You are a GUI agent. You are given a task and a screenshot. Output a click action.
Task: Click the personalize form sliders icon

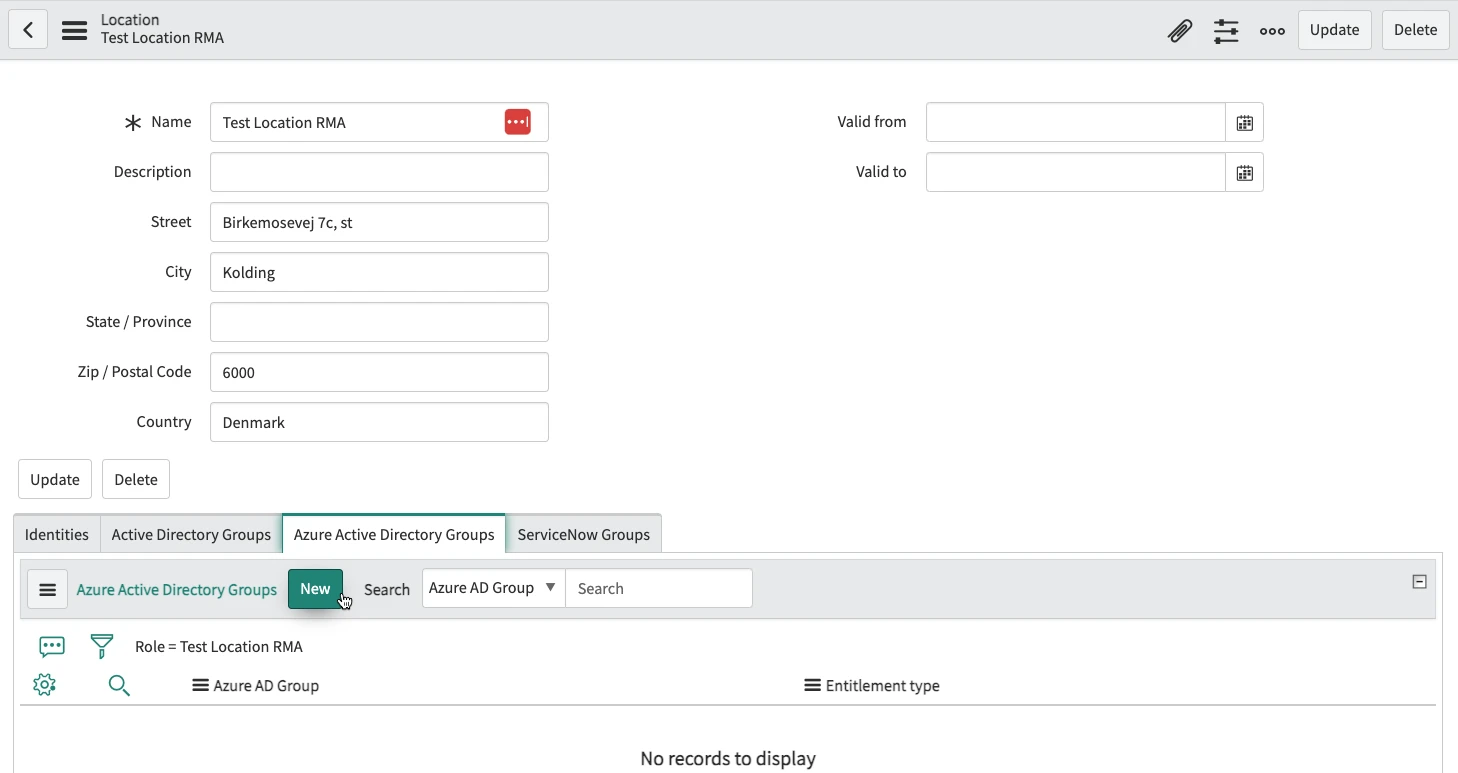(1226, 30)
